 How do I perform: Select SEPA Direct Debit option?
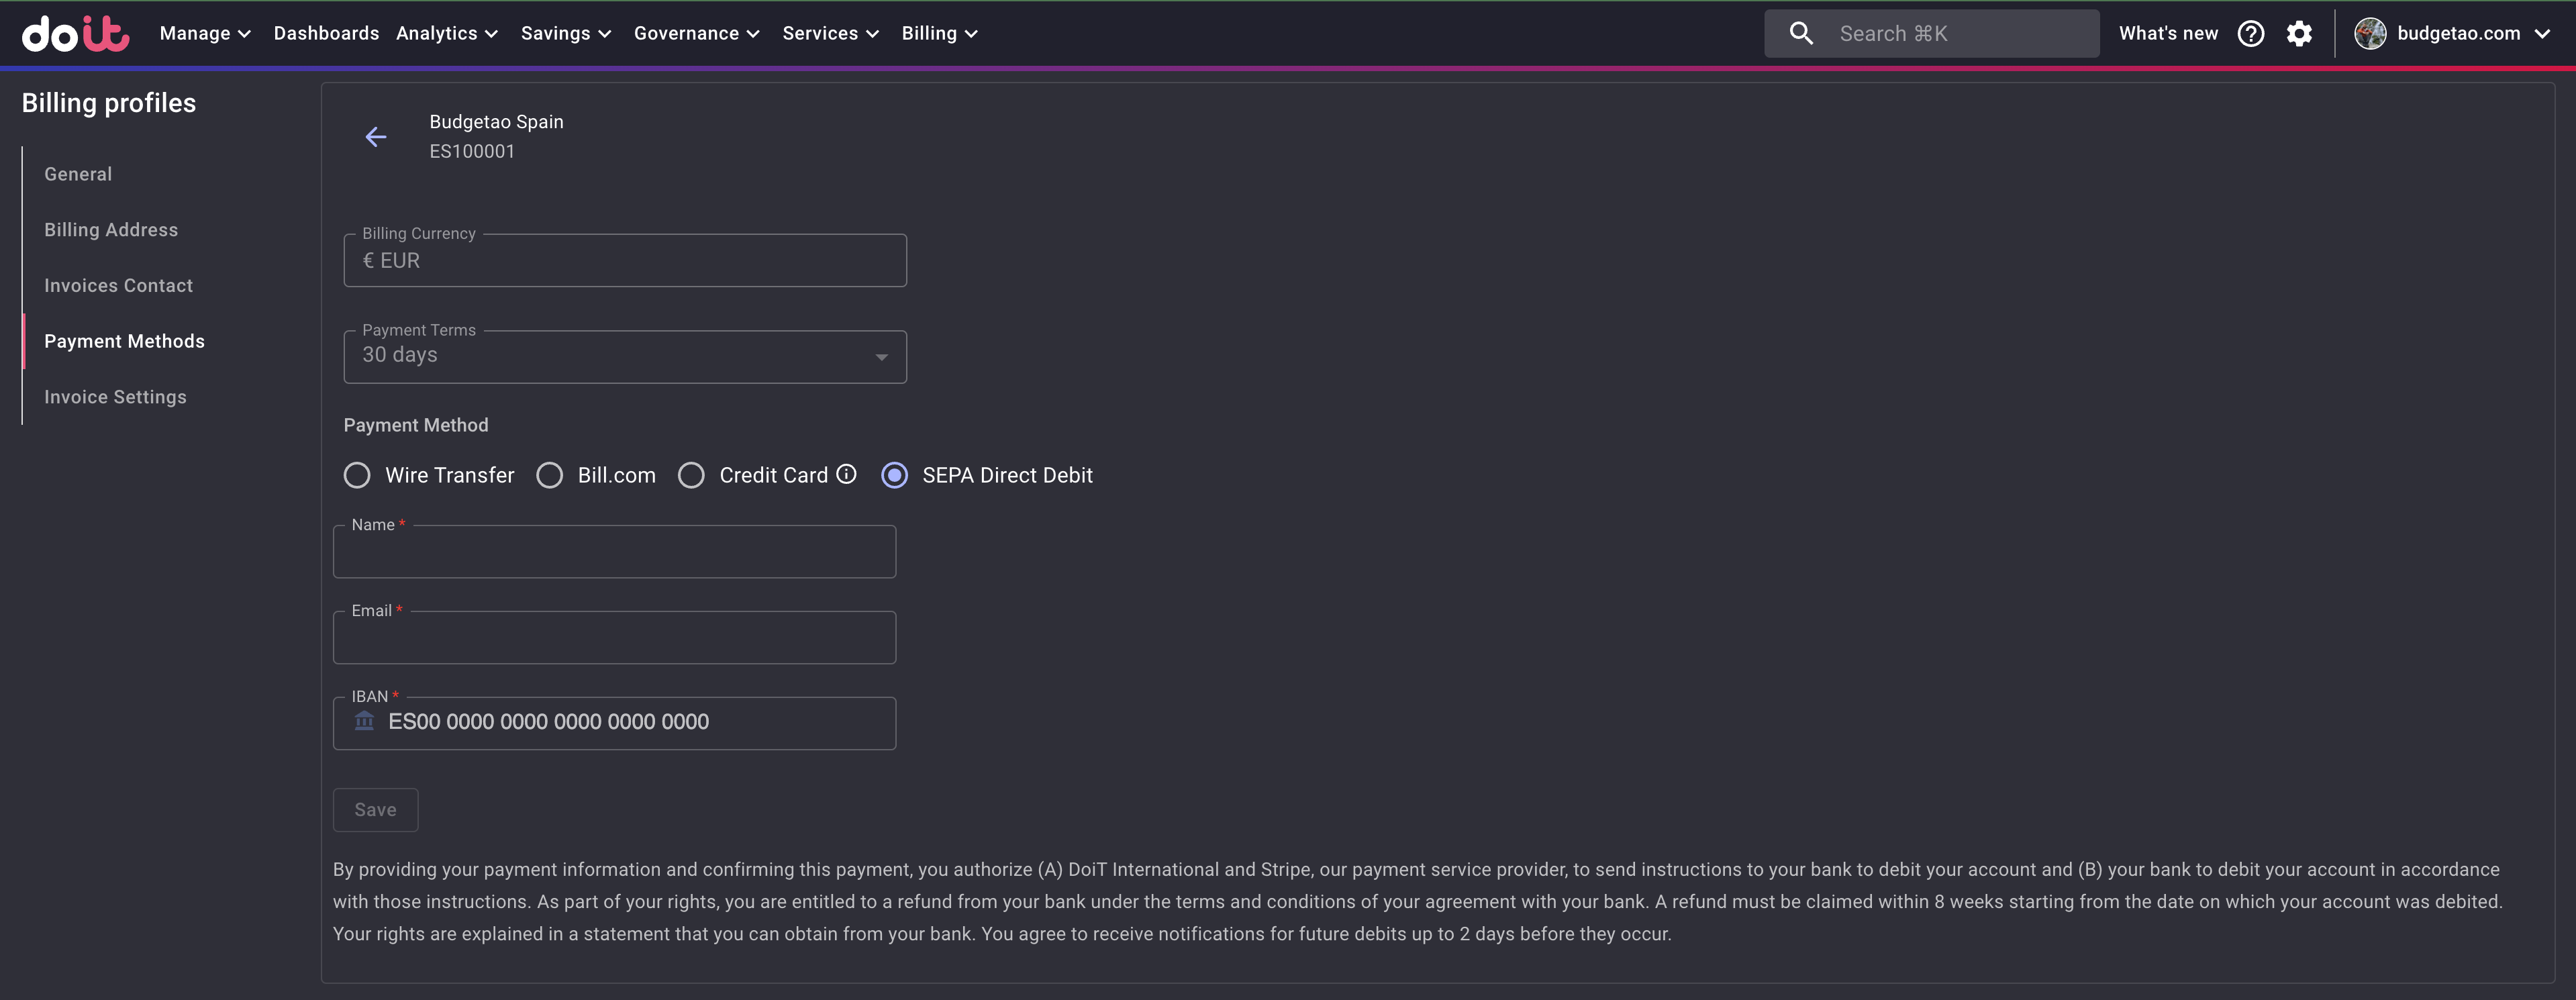pyautogui.click(x=895, y=475)
